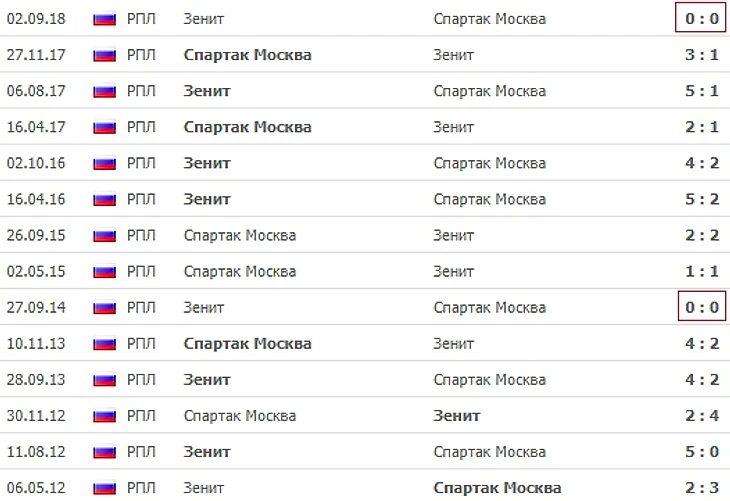Click the Russian flag icon for 26.09.15 match
This screenshot has width=730, height=501.
[104, 236]
